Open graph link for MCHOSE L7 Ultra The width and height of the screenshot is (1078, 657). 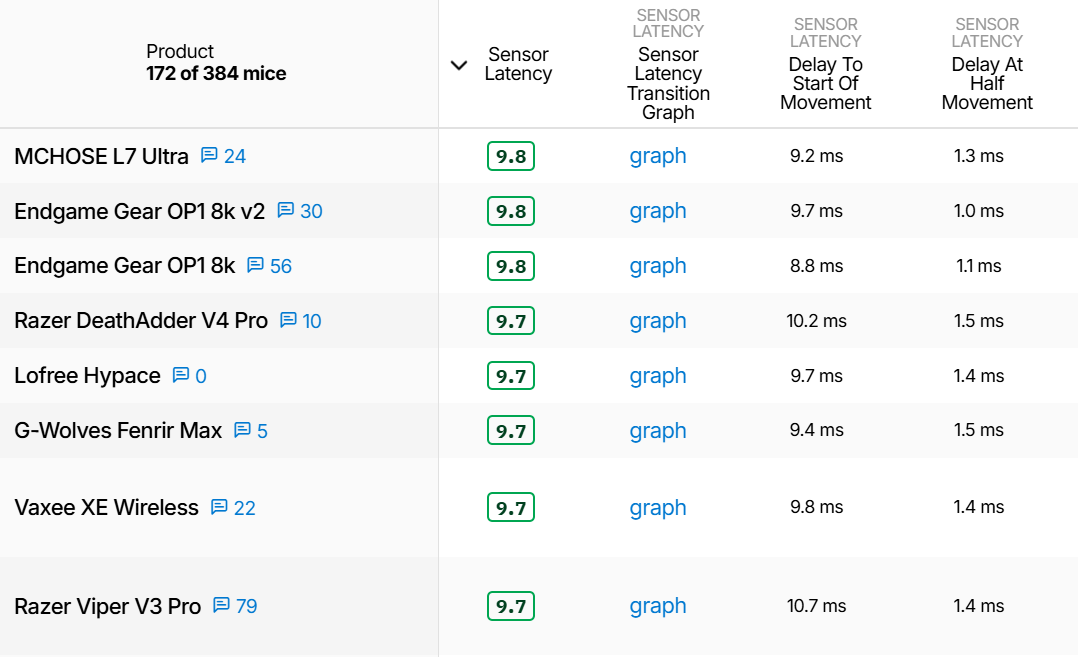[658, 156]
